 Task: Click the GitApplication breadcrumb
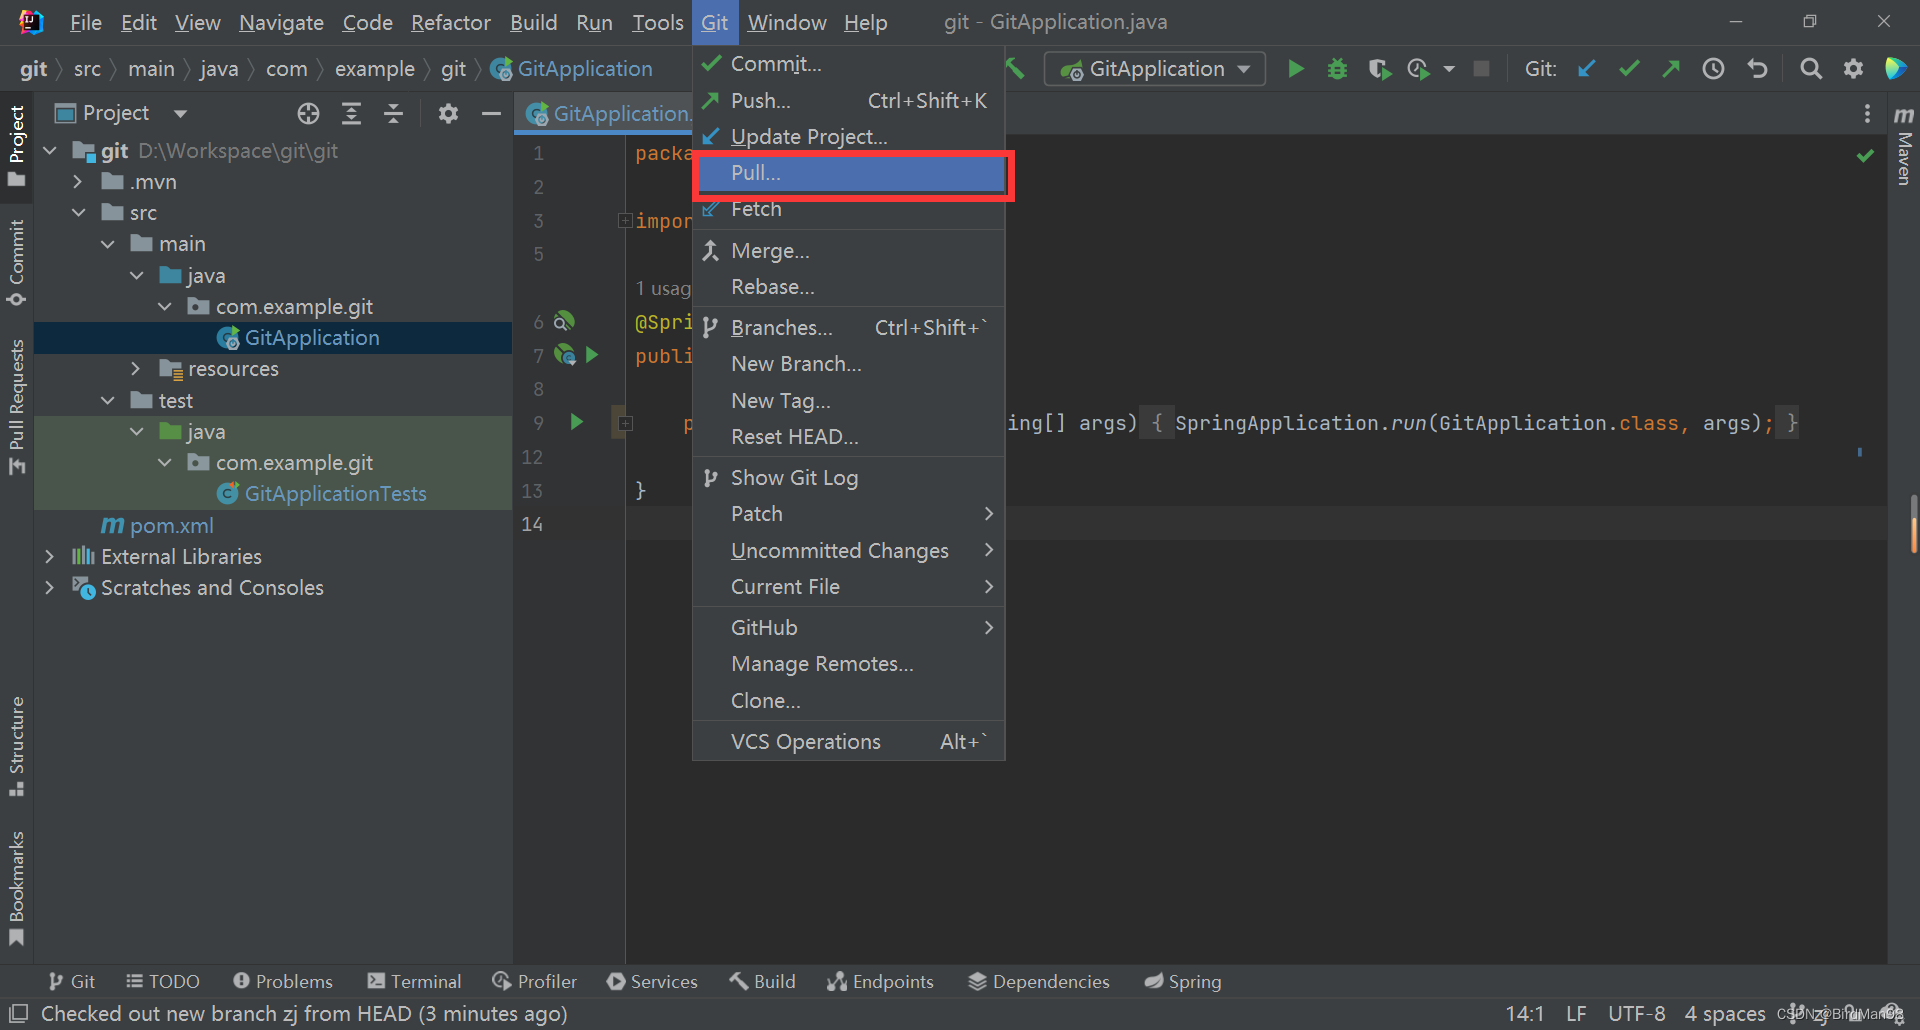(x=572, y=69)
